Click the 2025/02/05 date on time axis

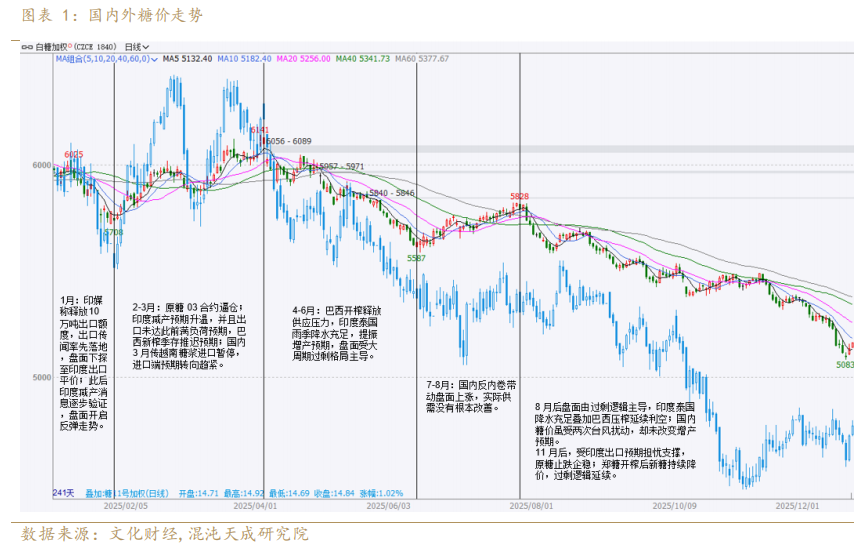123,506
